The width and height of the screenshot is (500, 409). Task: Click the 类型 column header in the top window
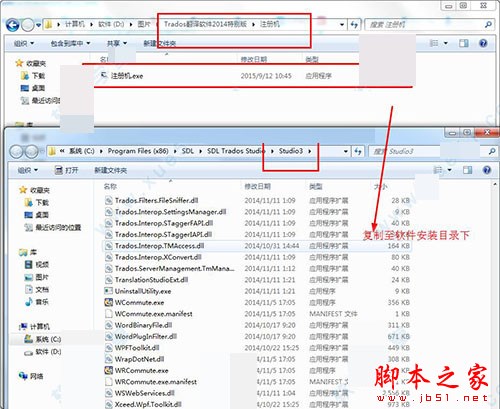click(312, 59)
